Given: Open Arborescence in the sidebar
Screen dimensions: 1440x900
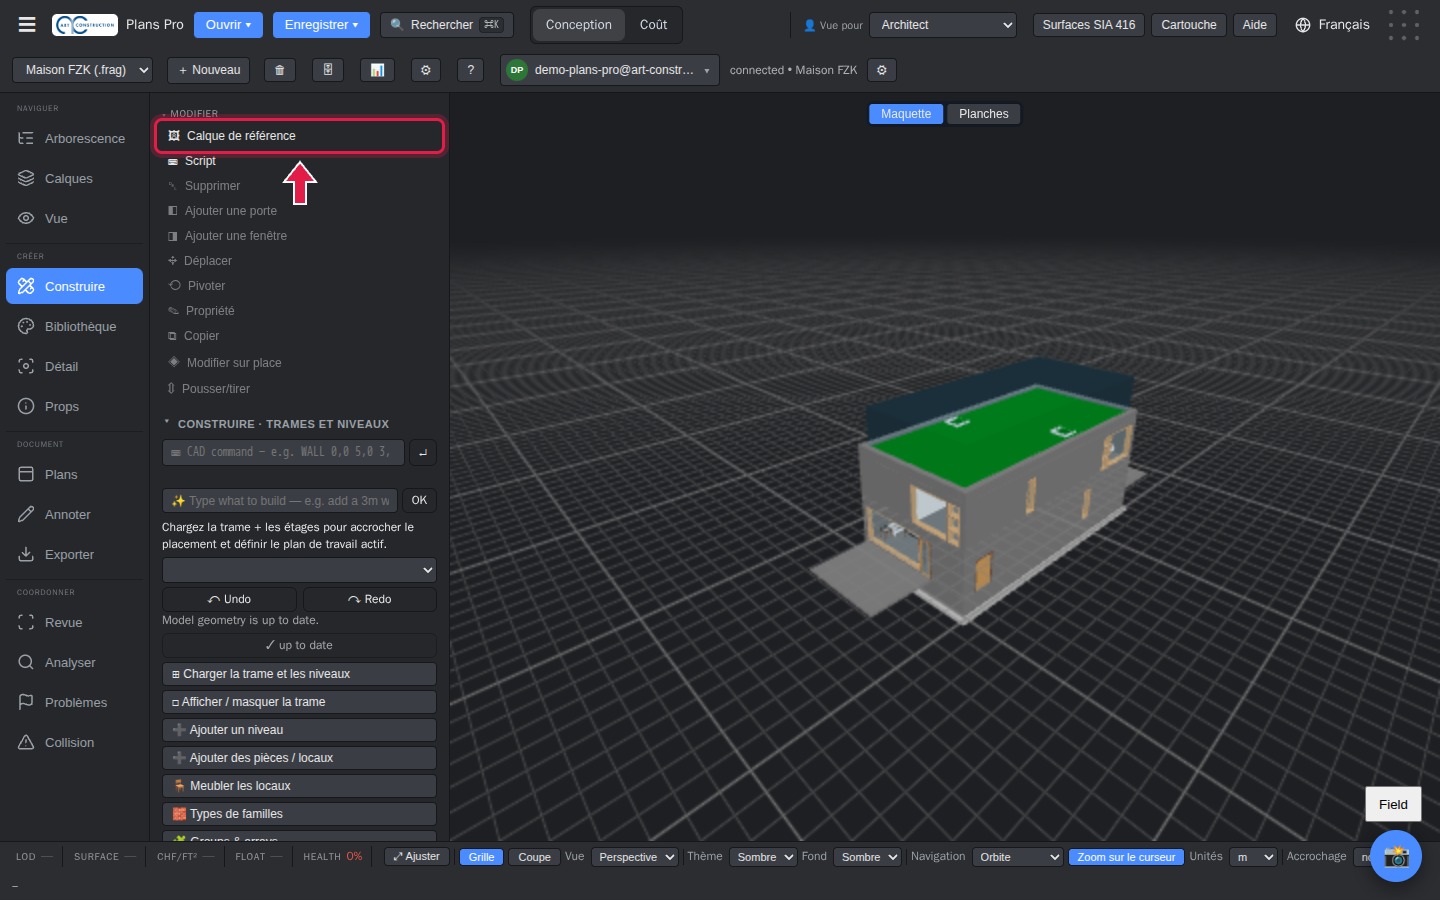Looking at the screenshot, I should coord(75,138).
